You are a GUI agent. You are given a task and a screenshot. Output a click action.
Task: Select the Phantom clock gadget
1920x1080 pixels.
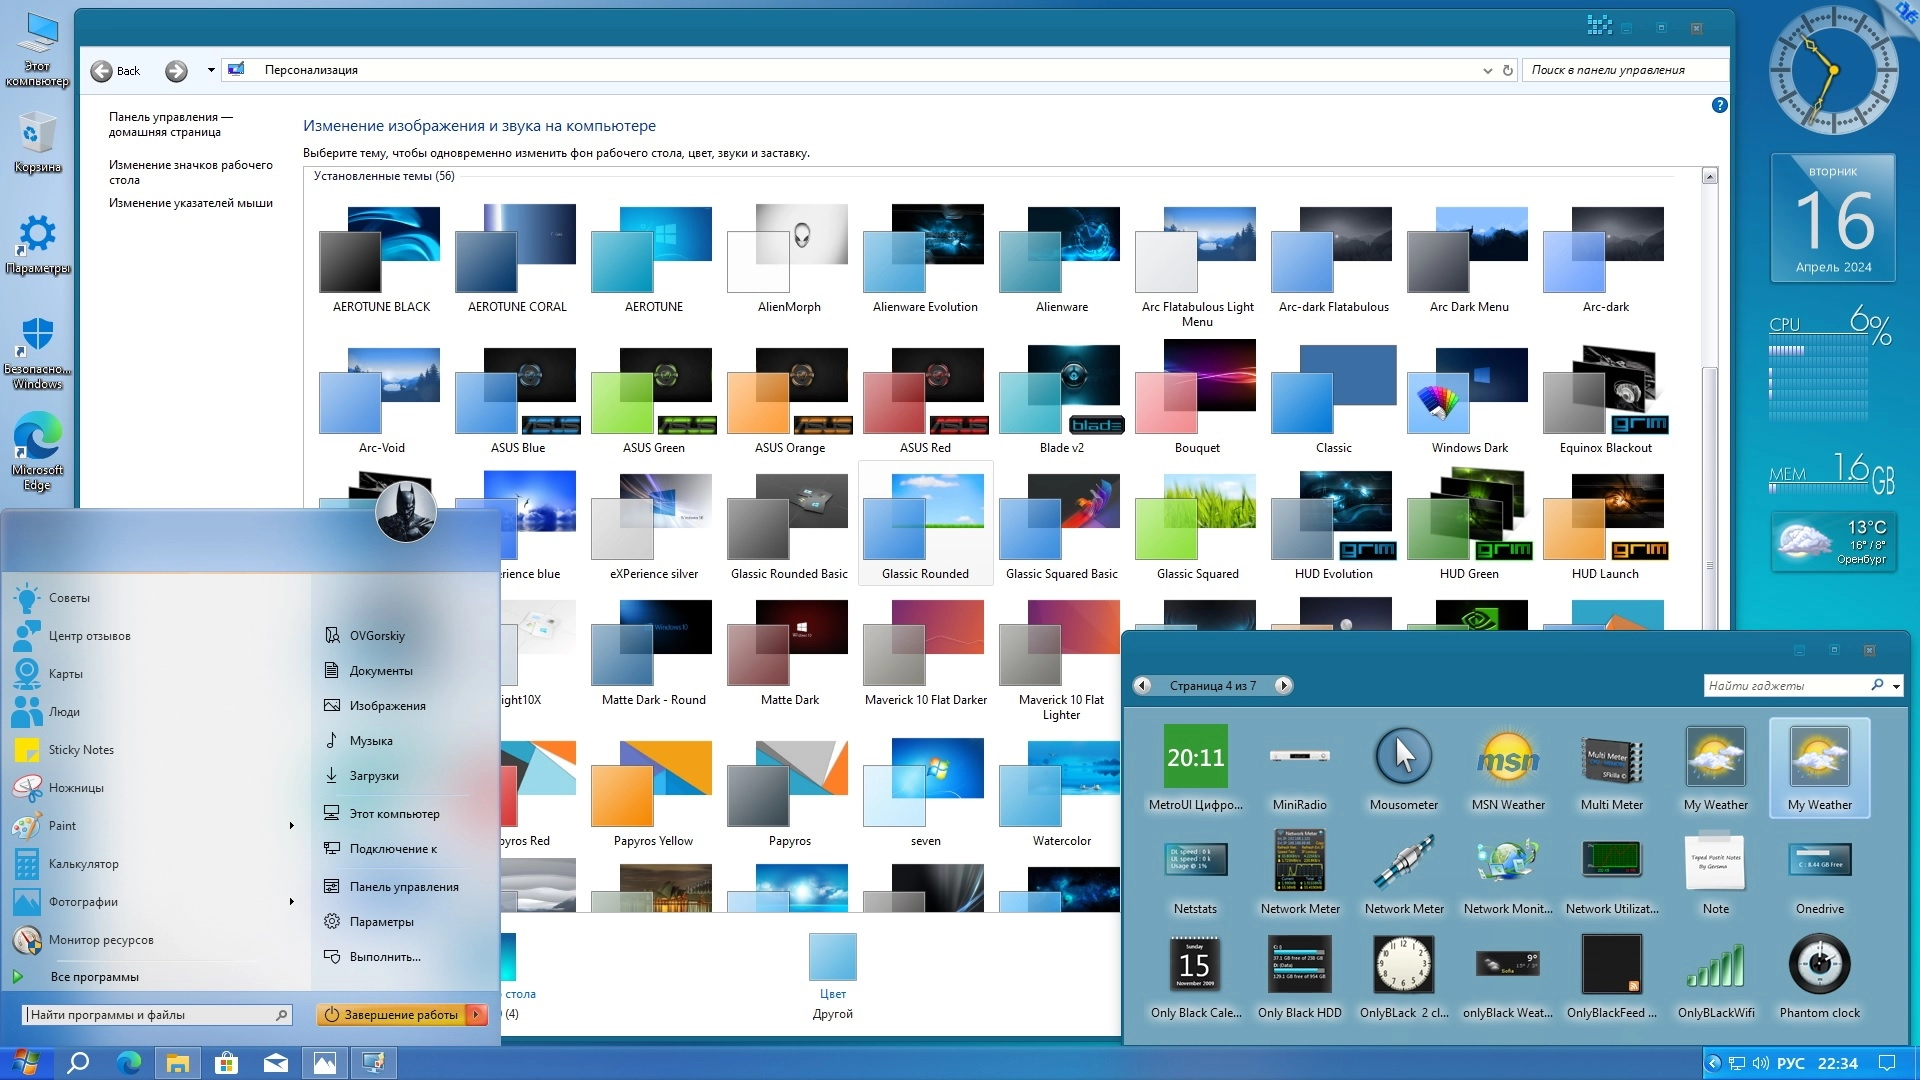[1818, 965]
